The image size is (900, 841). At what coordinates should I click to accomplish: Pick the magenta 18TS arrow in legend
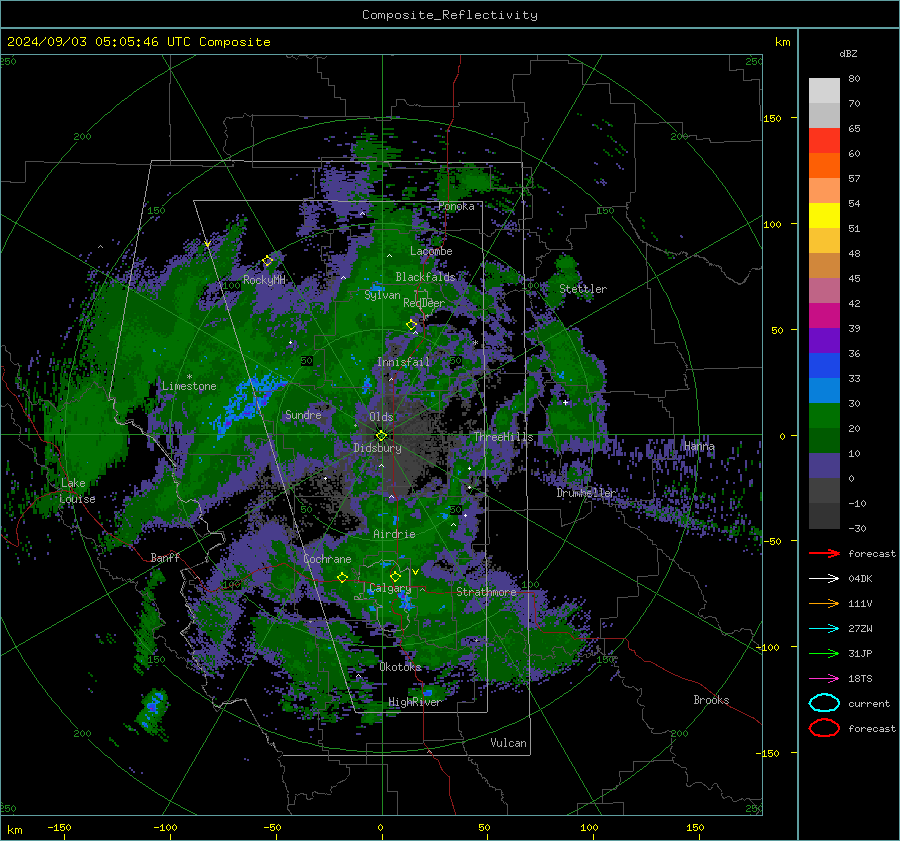coord(824,678)
